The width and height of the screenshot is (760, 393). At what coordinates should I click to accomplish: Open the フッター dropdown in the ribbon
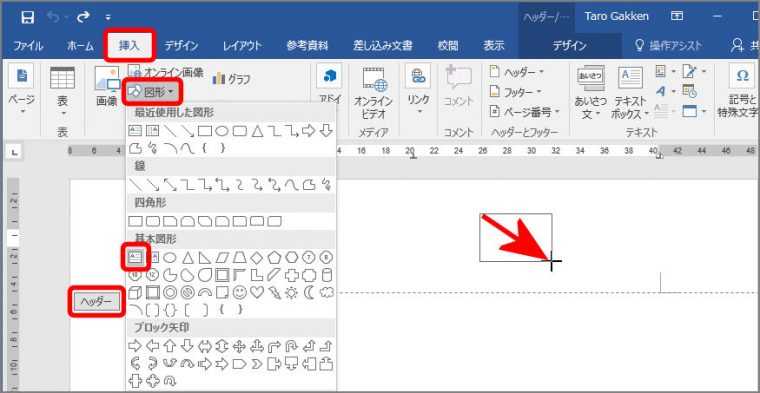click(516, 92)
